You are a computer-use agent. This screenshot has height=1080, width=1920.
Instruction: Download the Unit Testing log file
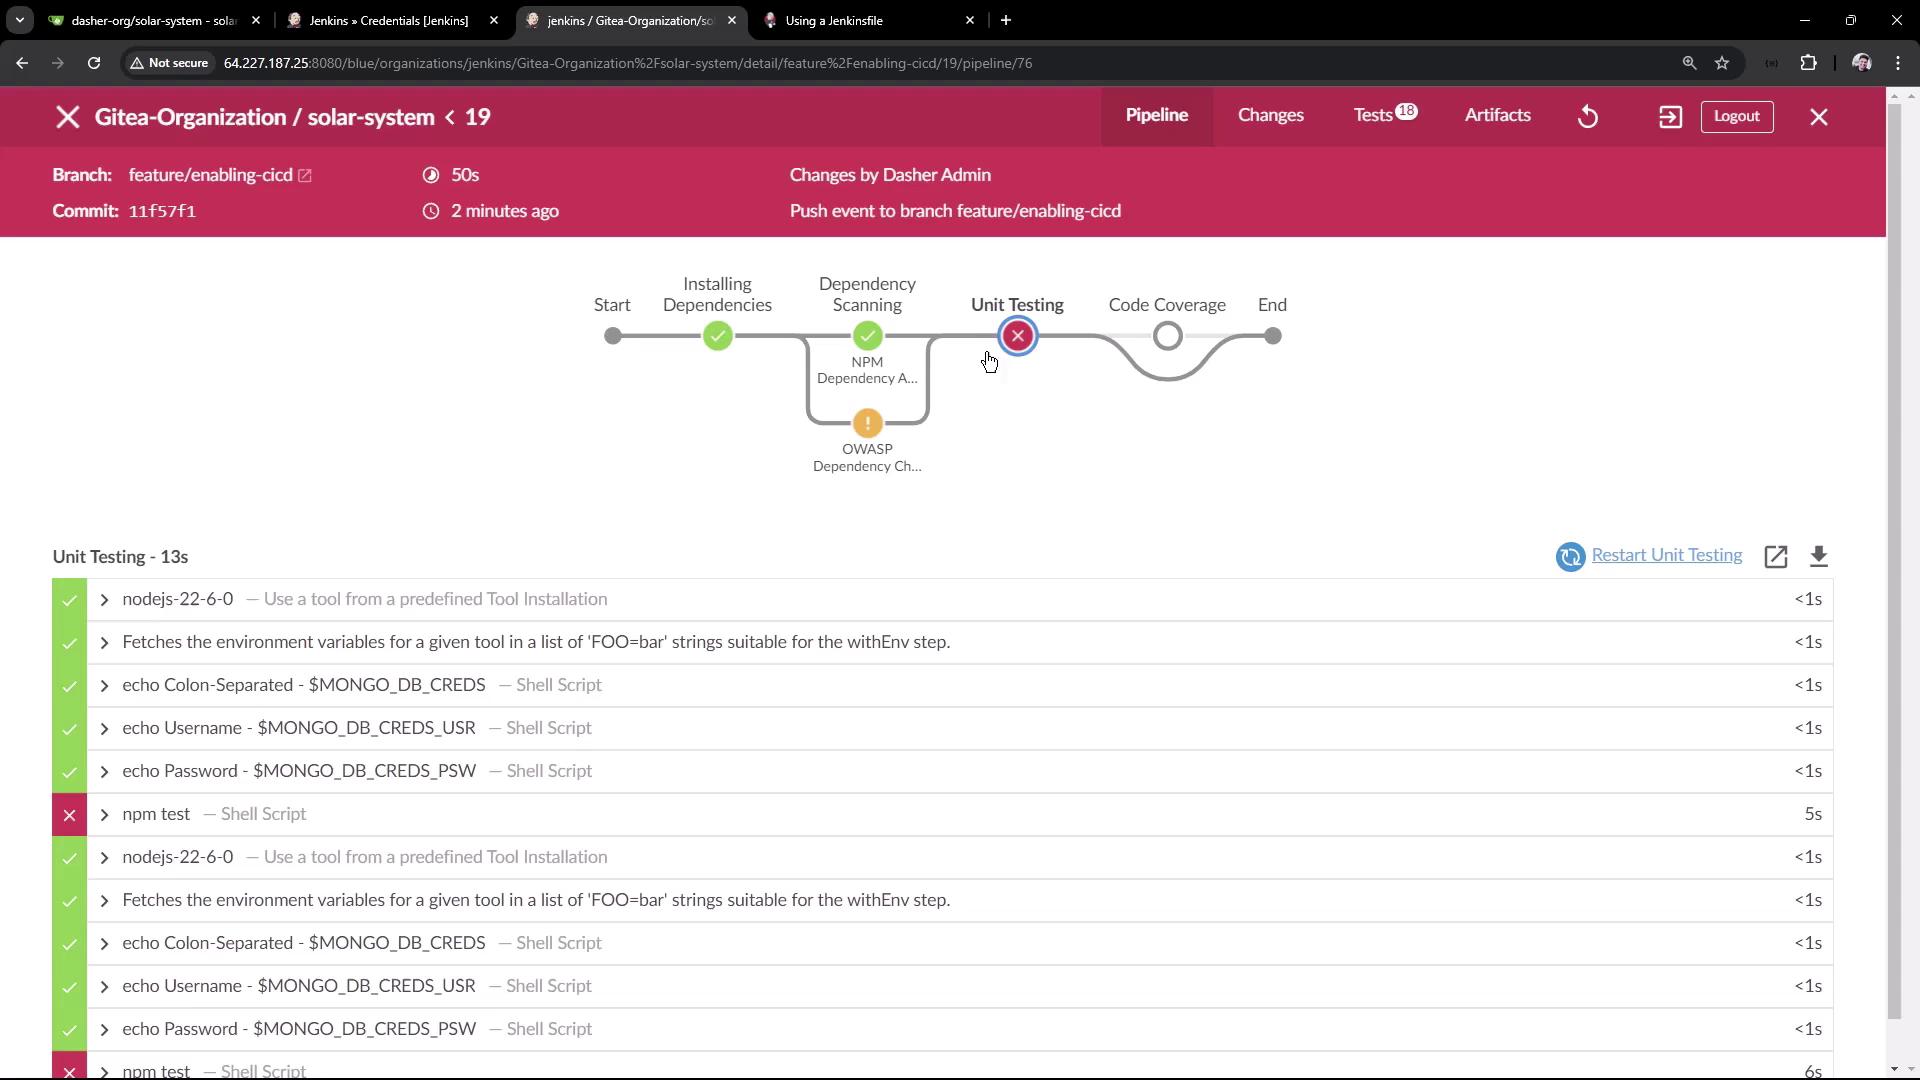1819,557
